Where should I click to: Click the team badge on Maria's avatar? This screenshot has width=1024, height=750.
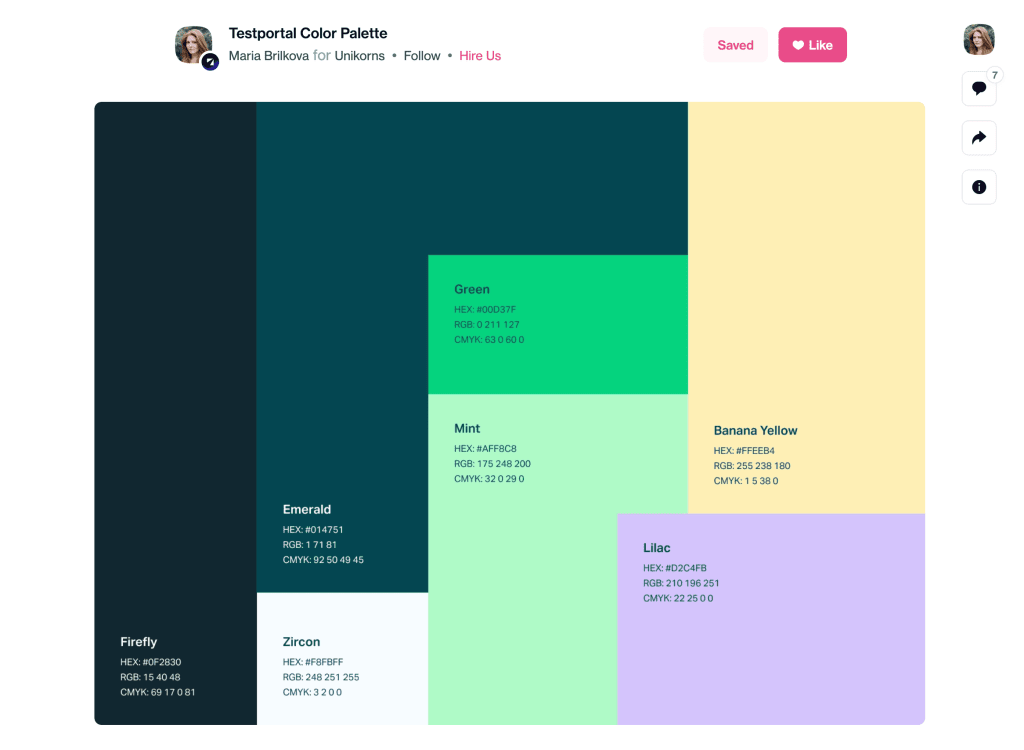pyautogui.click(x=209, y=61)
